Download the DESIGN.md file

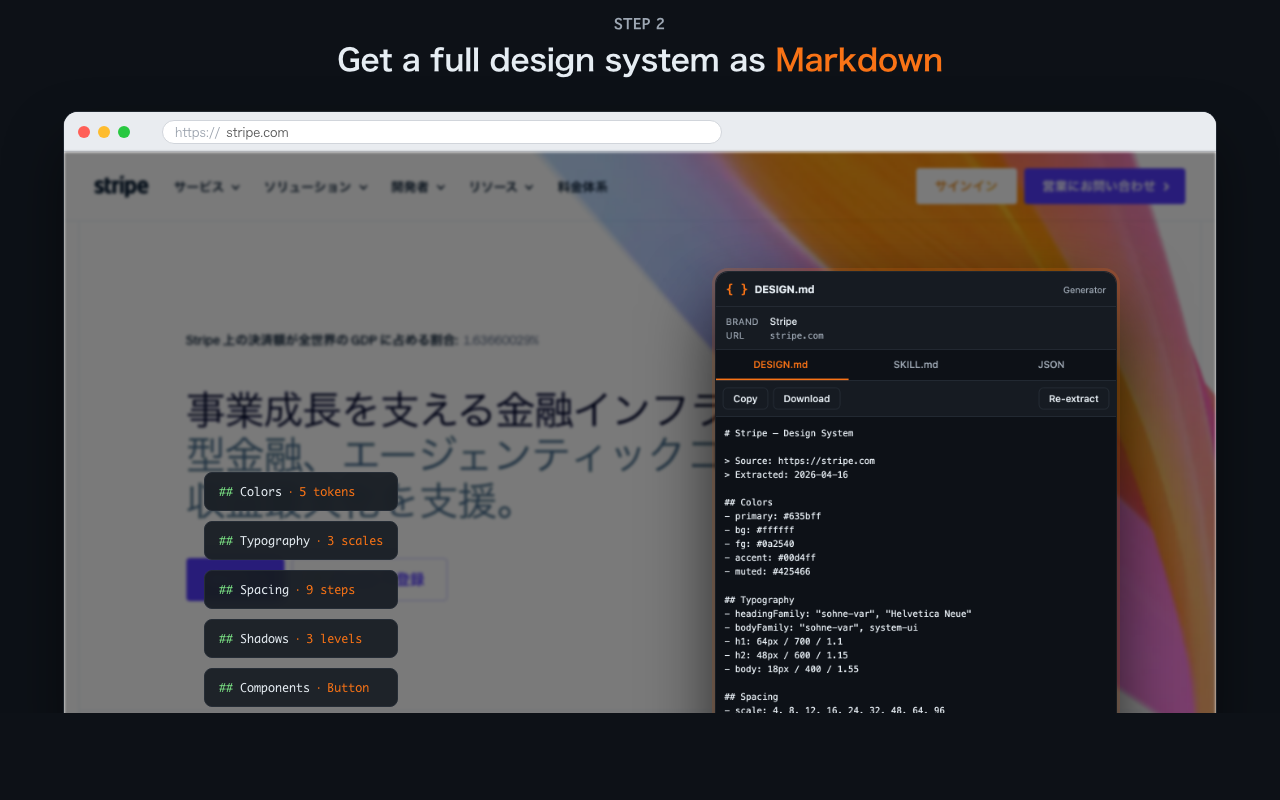click(806, 399)
